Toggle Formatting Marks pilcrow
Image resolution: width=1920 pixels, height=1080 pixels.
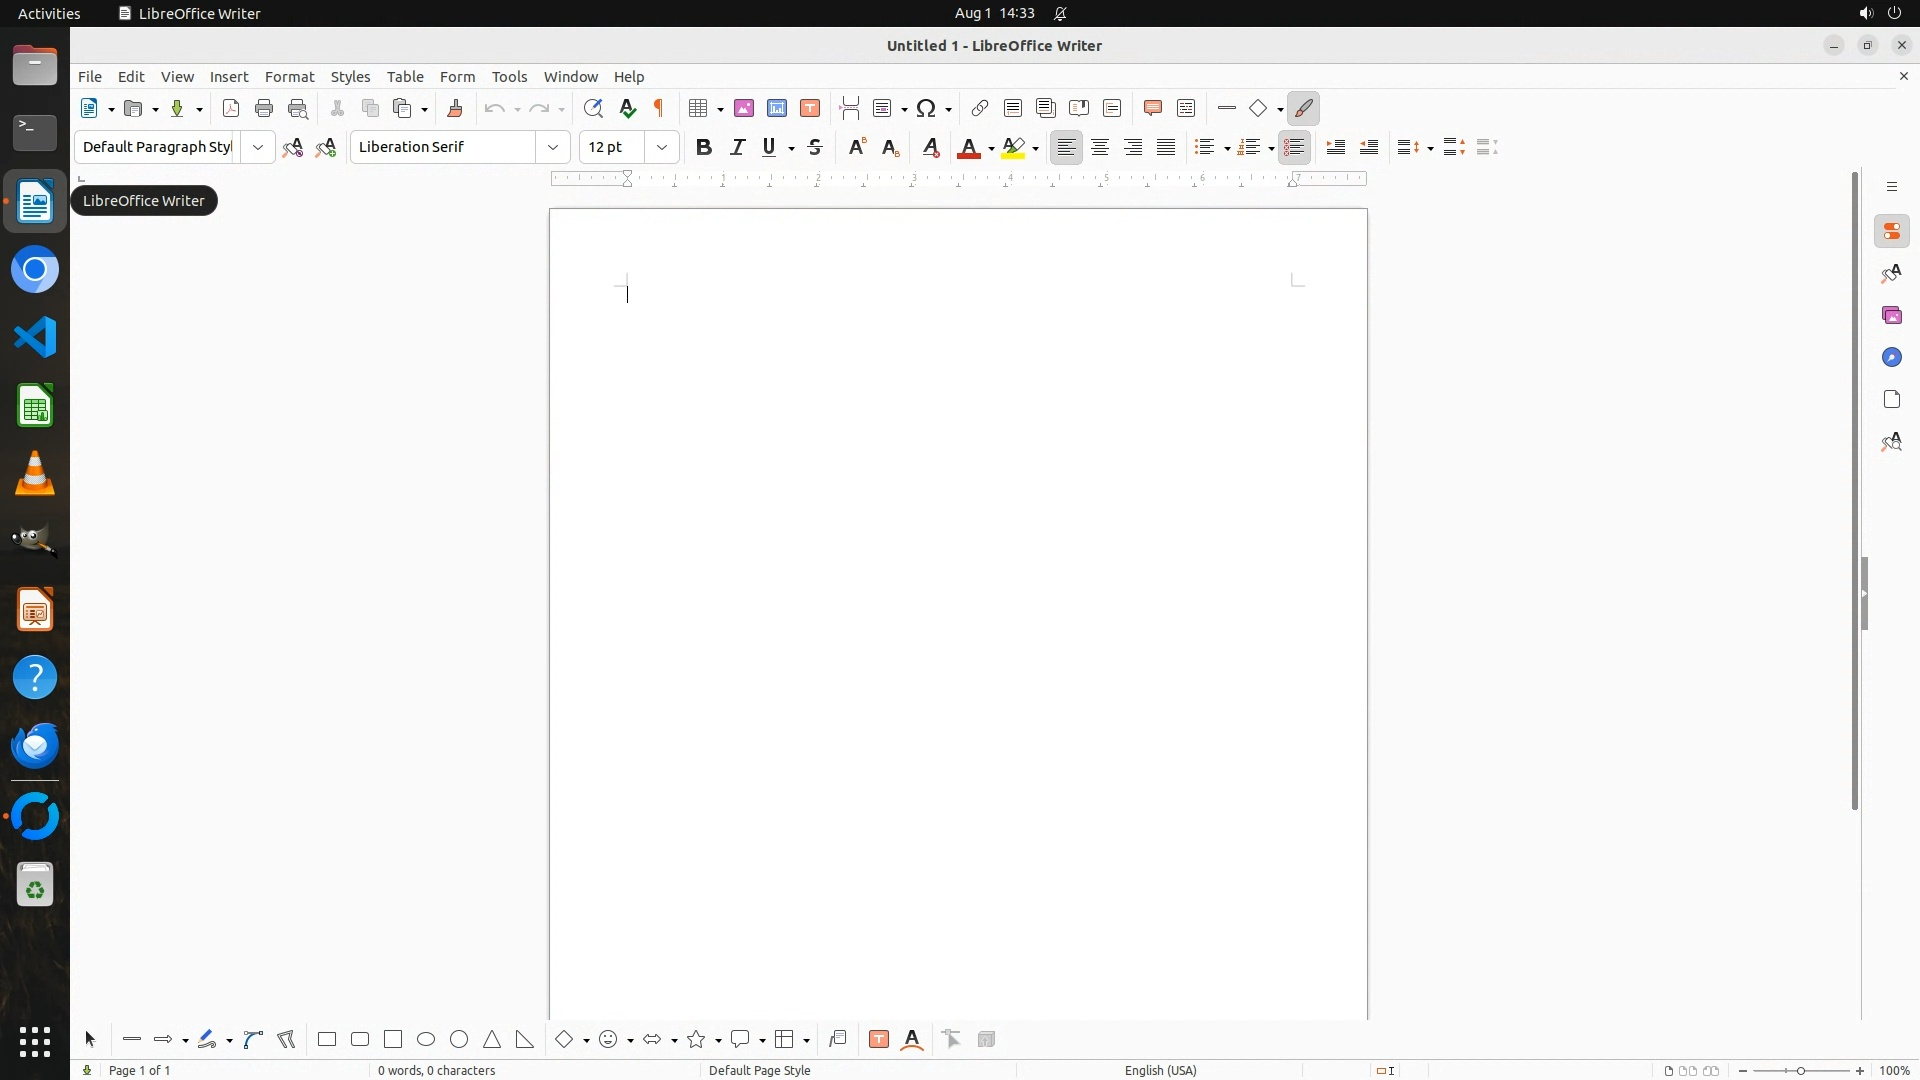659,108
